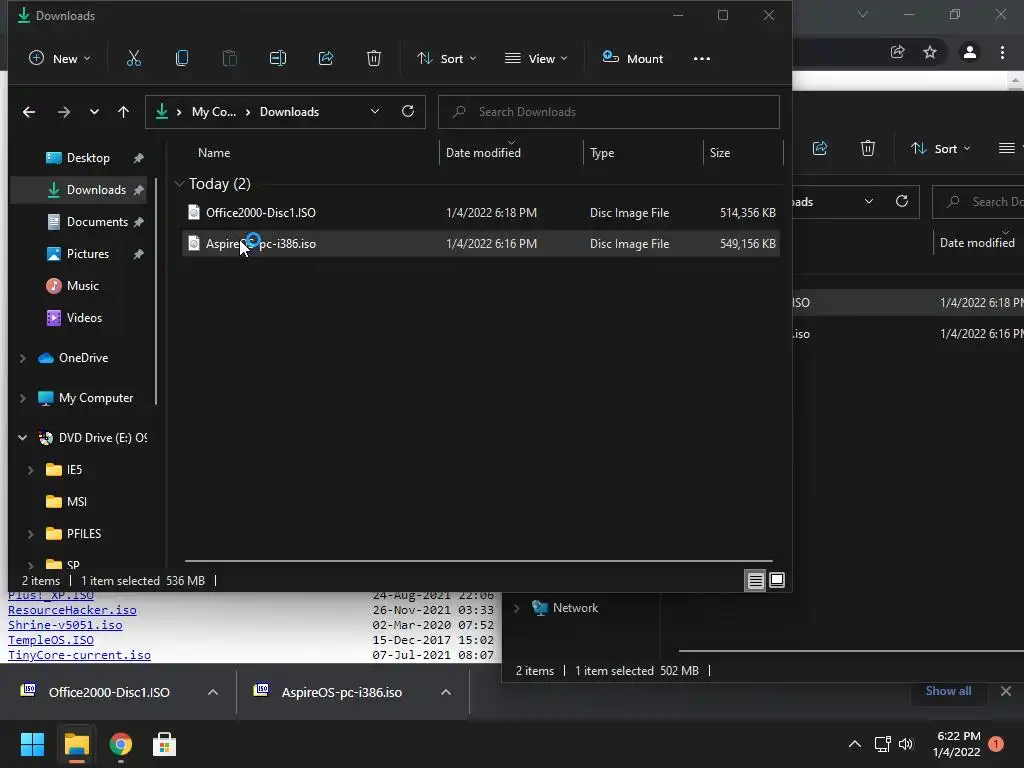Open the Shrine-v5051.iso link

[65, 625]
